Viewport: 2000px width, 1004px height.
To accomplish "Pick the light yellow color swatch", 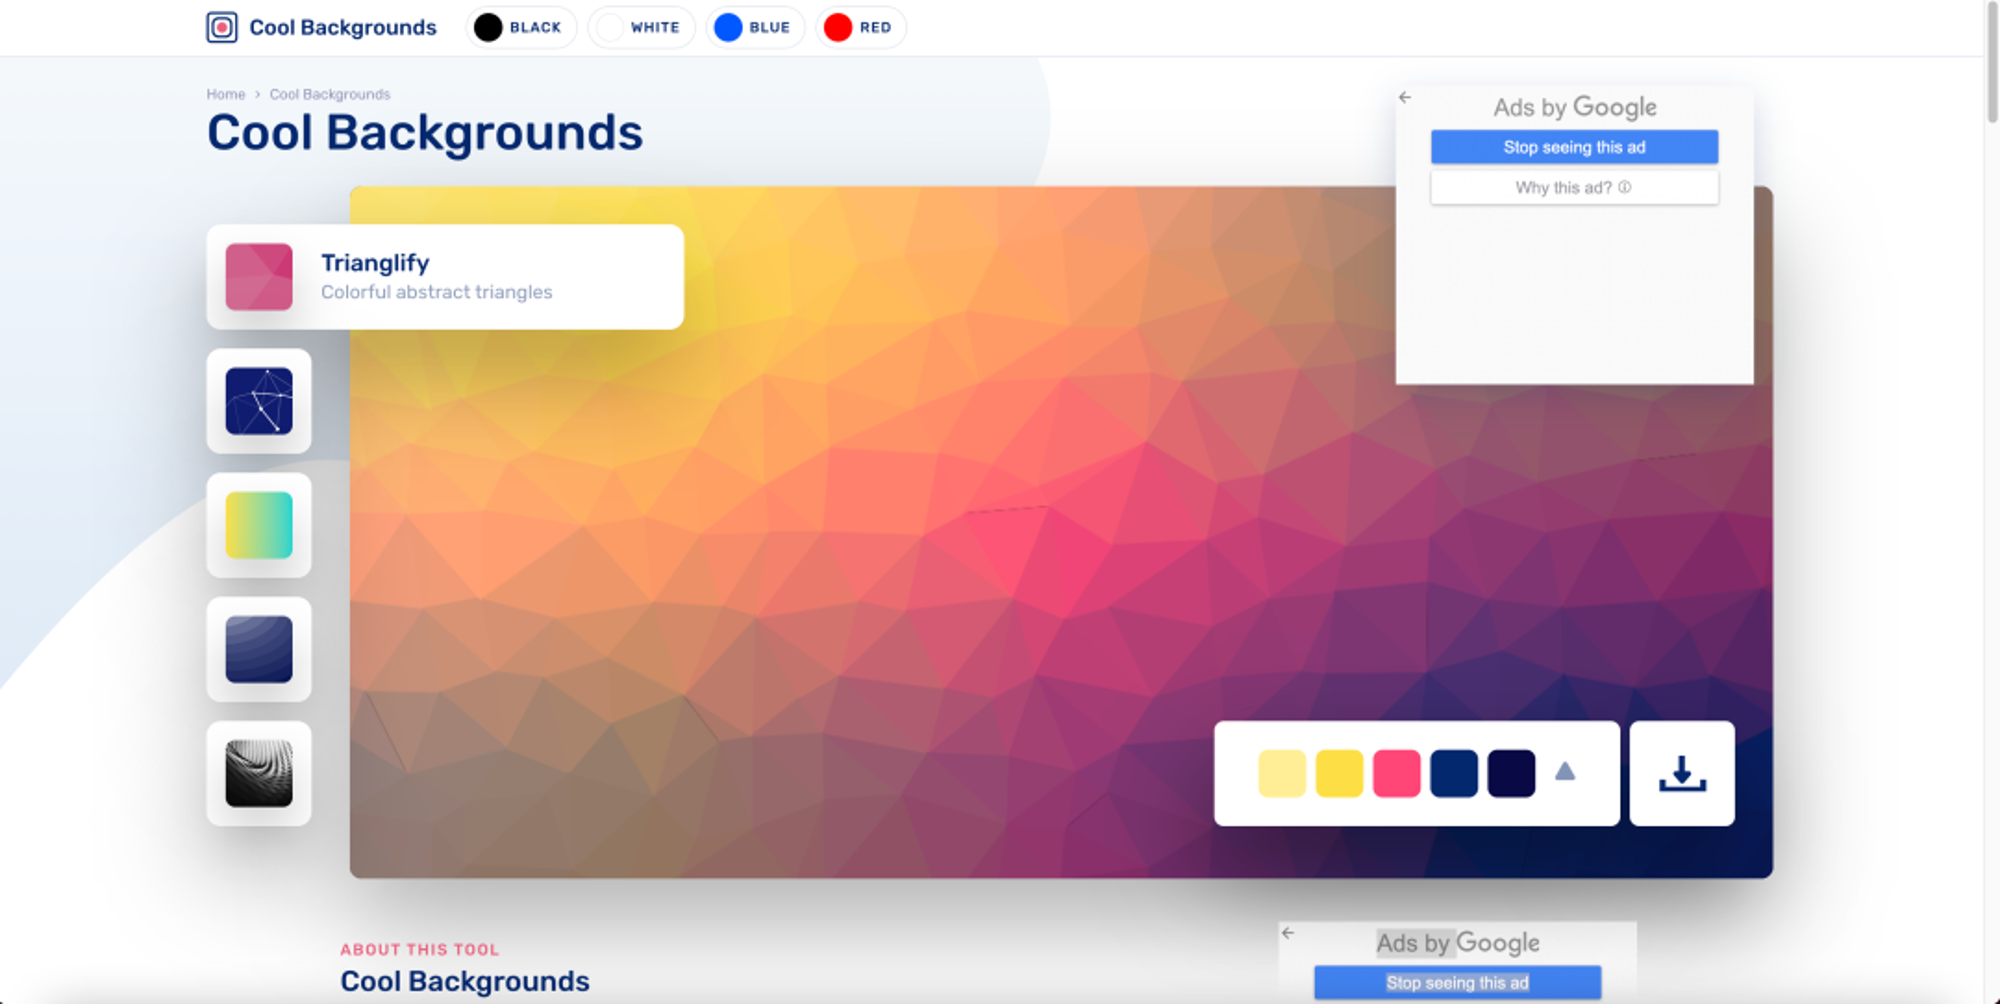I will point(1282,773).
